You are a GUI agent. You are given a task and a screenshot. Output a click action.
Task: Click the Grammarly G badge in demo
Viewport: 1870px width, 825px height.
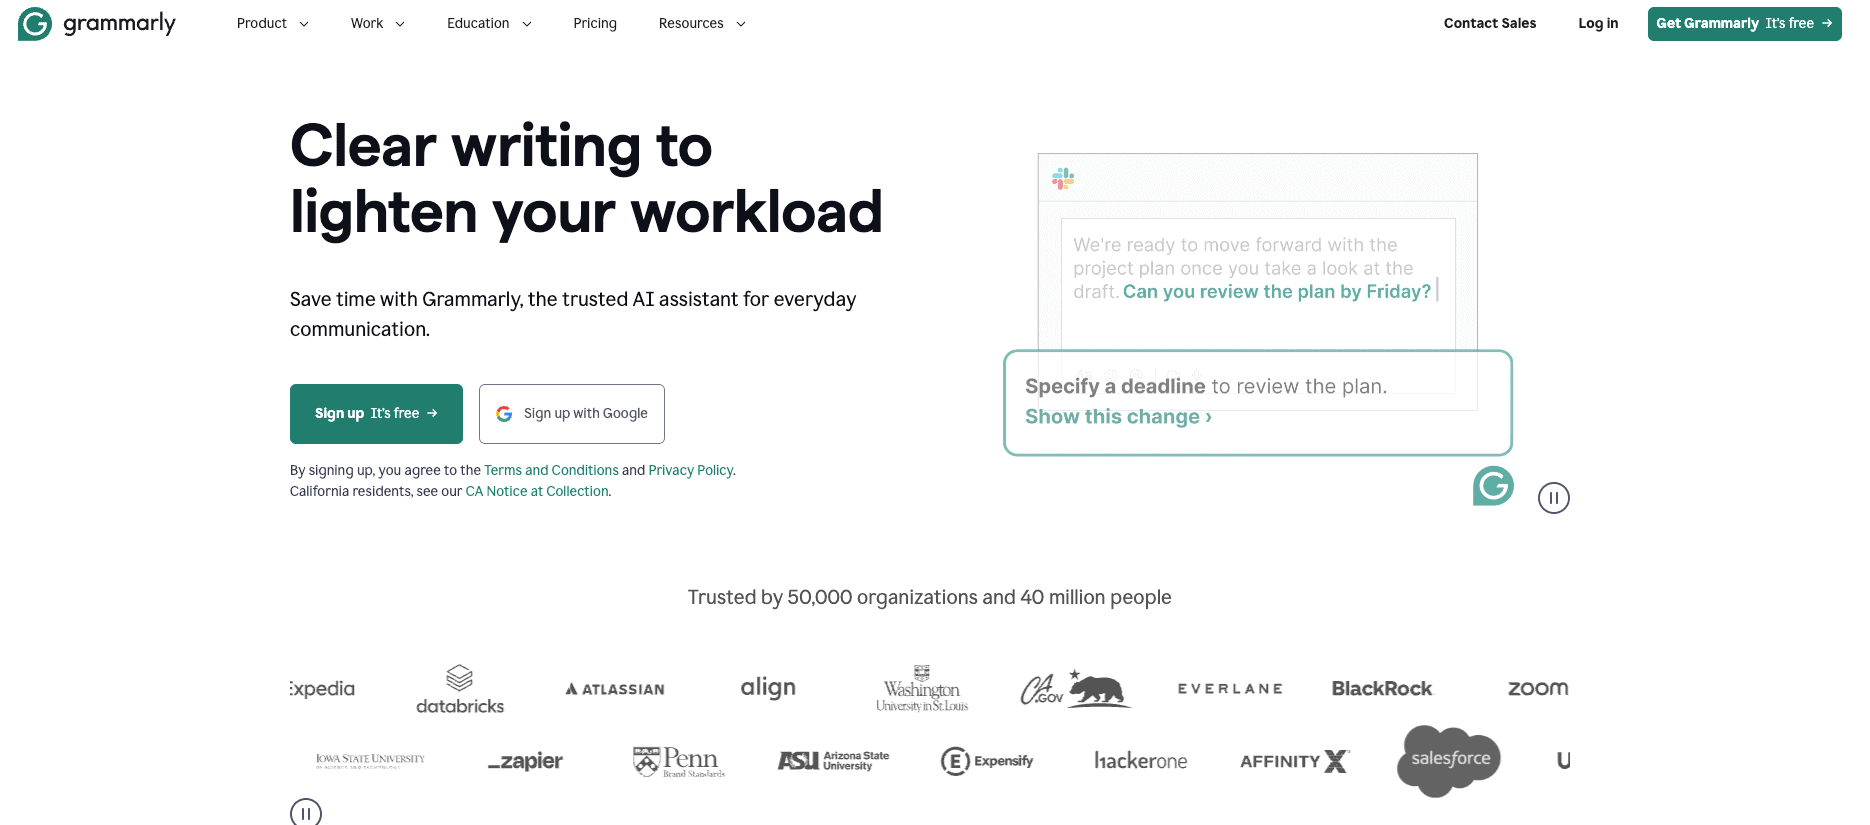1493,486
